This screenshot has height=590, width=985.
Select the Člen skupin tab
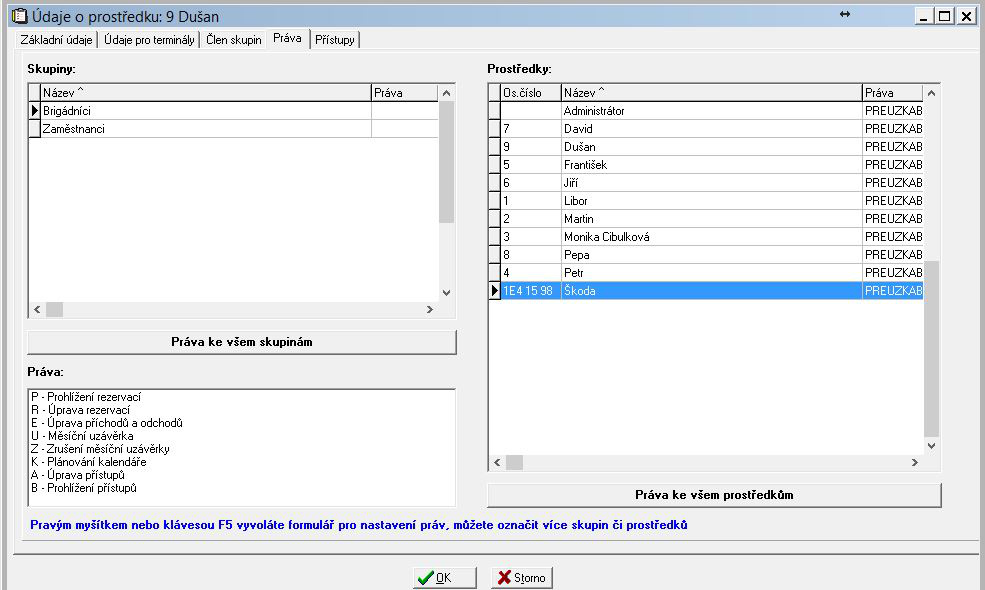[x=234, y=40]
